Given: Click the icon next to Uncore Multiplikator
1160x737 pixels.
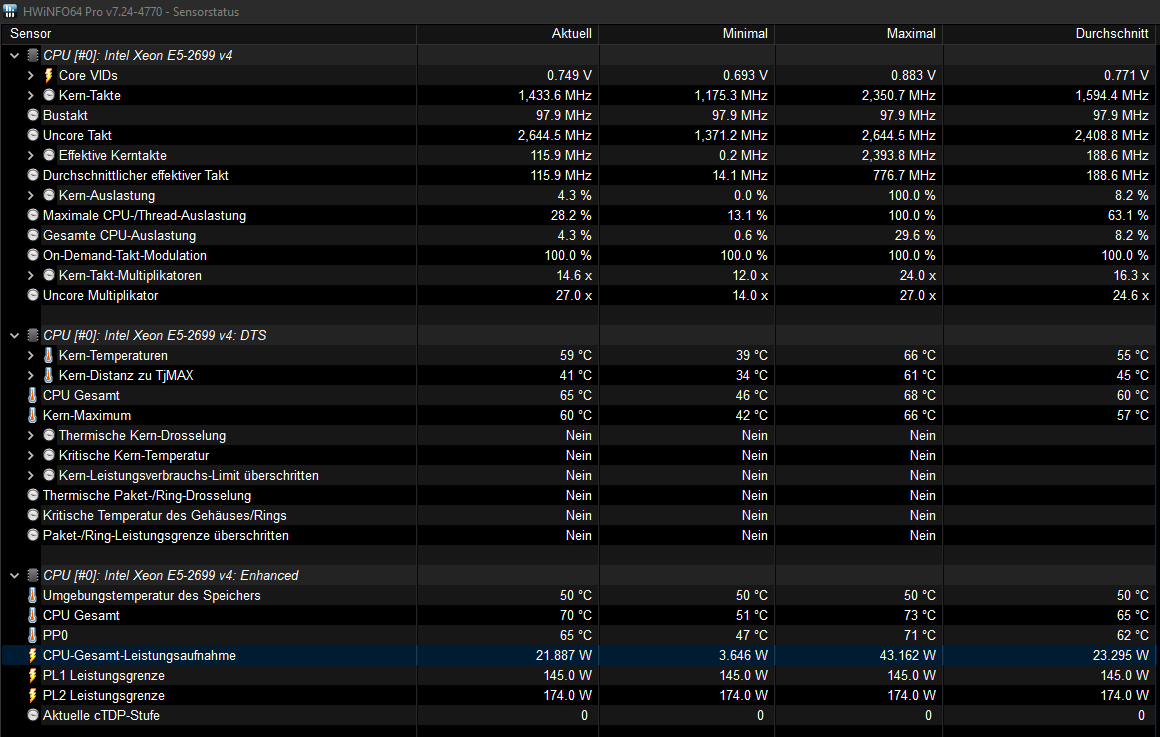Looking at the screenshot, I should click(x=33, y=295).
